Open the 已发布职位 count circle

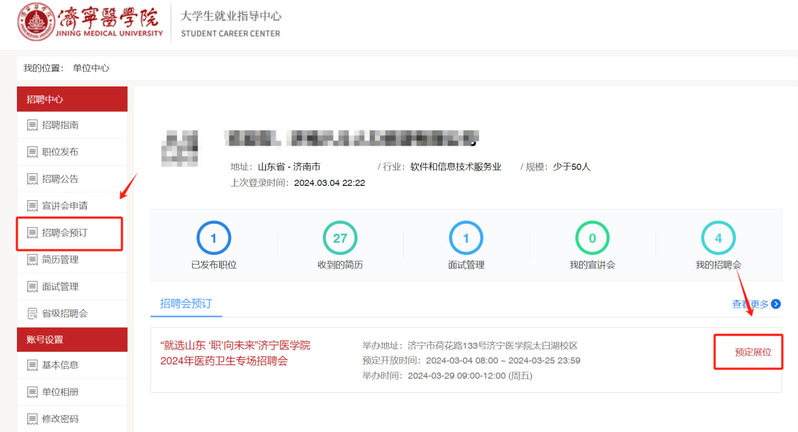(x=213, y=238)
